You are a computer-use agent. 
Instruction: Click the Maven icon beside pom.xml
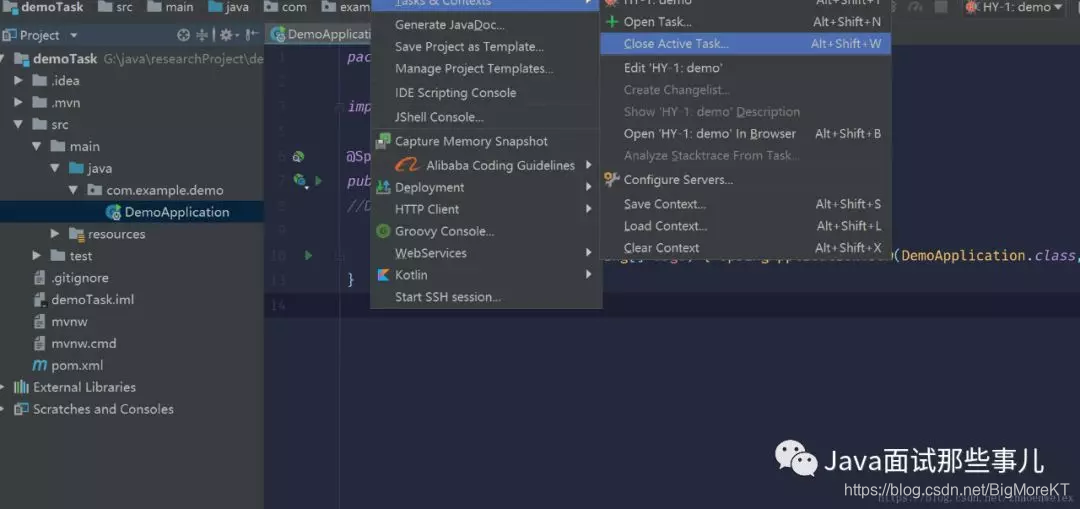(x=40, y=366)
